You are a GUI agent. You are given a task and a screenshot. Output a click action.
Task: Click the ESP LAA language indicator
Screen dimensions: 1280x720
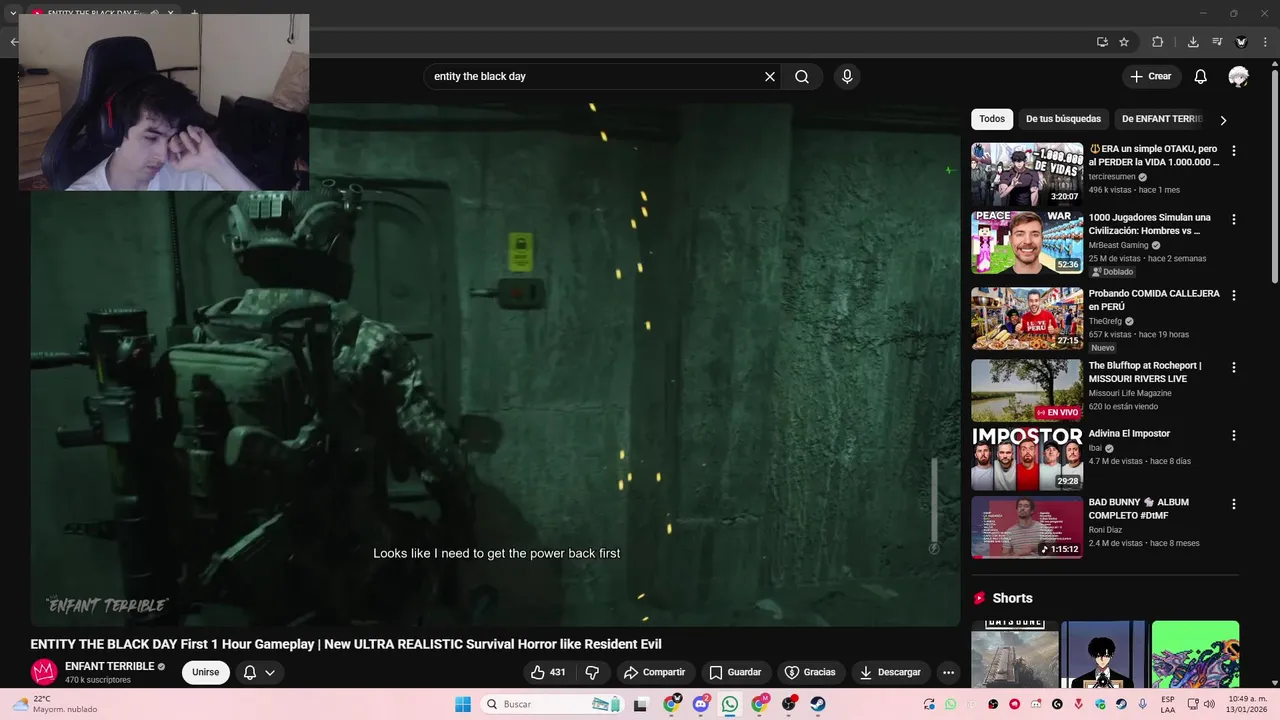click(1168, 704)
